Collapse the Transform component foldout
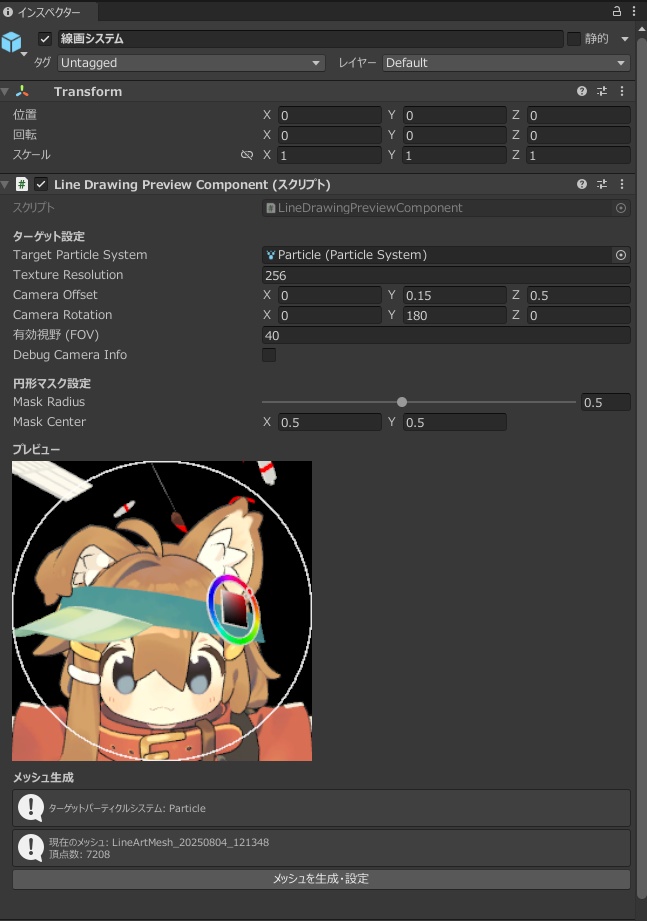 (5, 92)
